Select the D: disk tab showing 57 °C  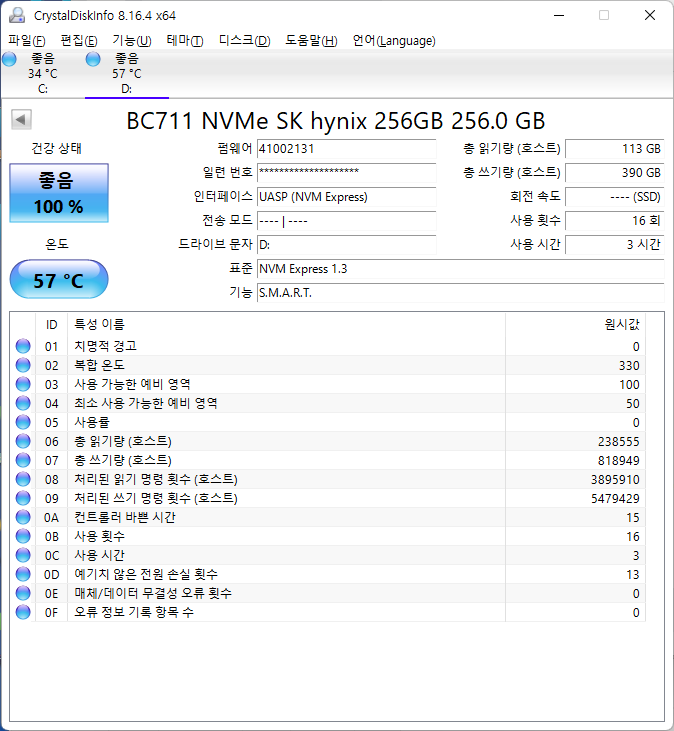pyautogui.click(x=127, y=73)
